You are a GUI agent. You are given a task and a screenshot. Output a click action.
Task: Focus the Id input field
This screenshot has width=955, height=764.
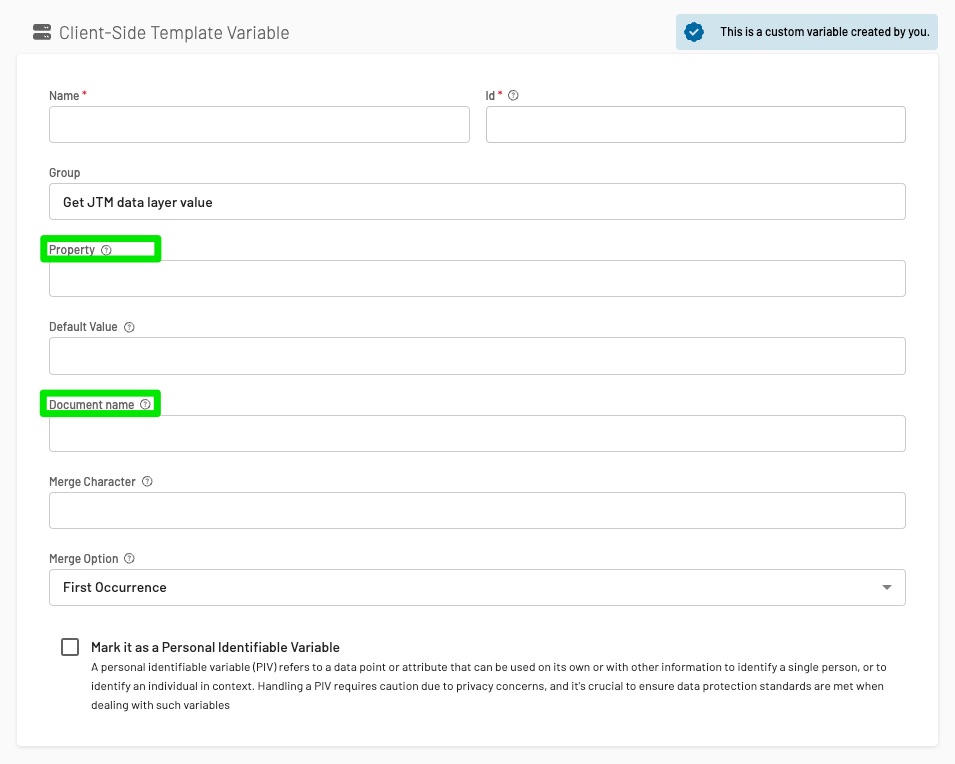(x=695, y=124)
